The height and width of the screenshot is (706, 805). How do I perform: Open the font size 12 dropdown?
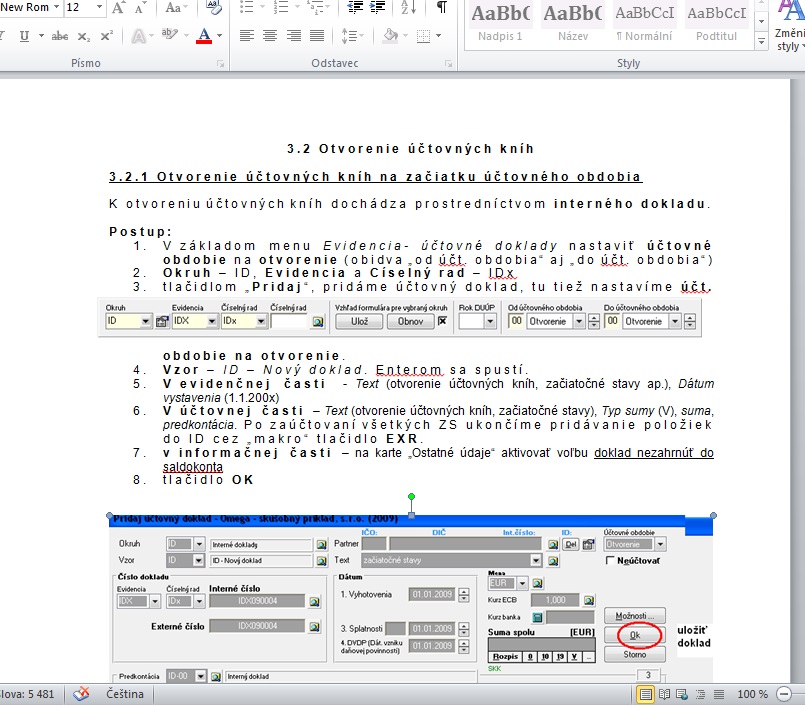point(100,7)
